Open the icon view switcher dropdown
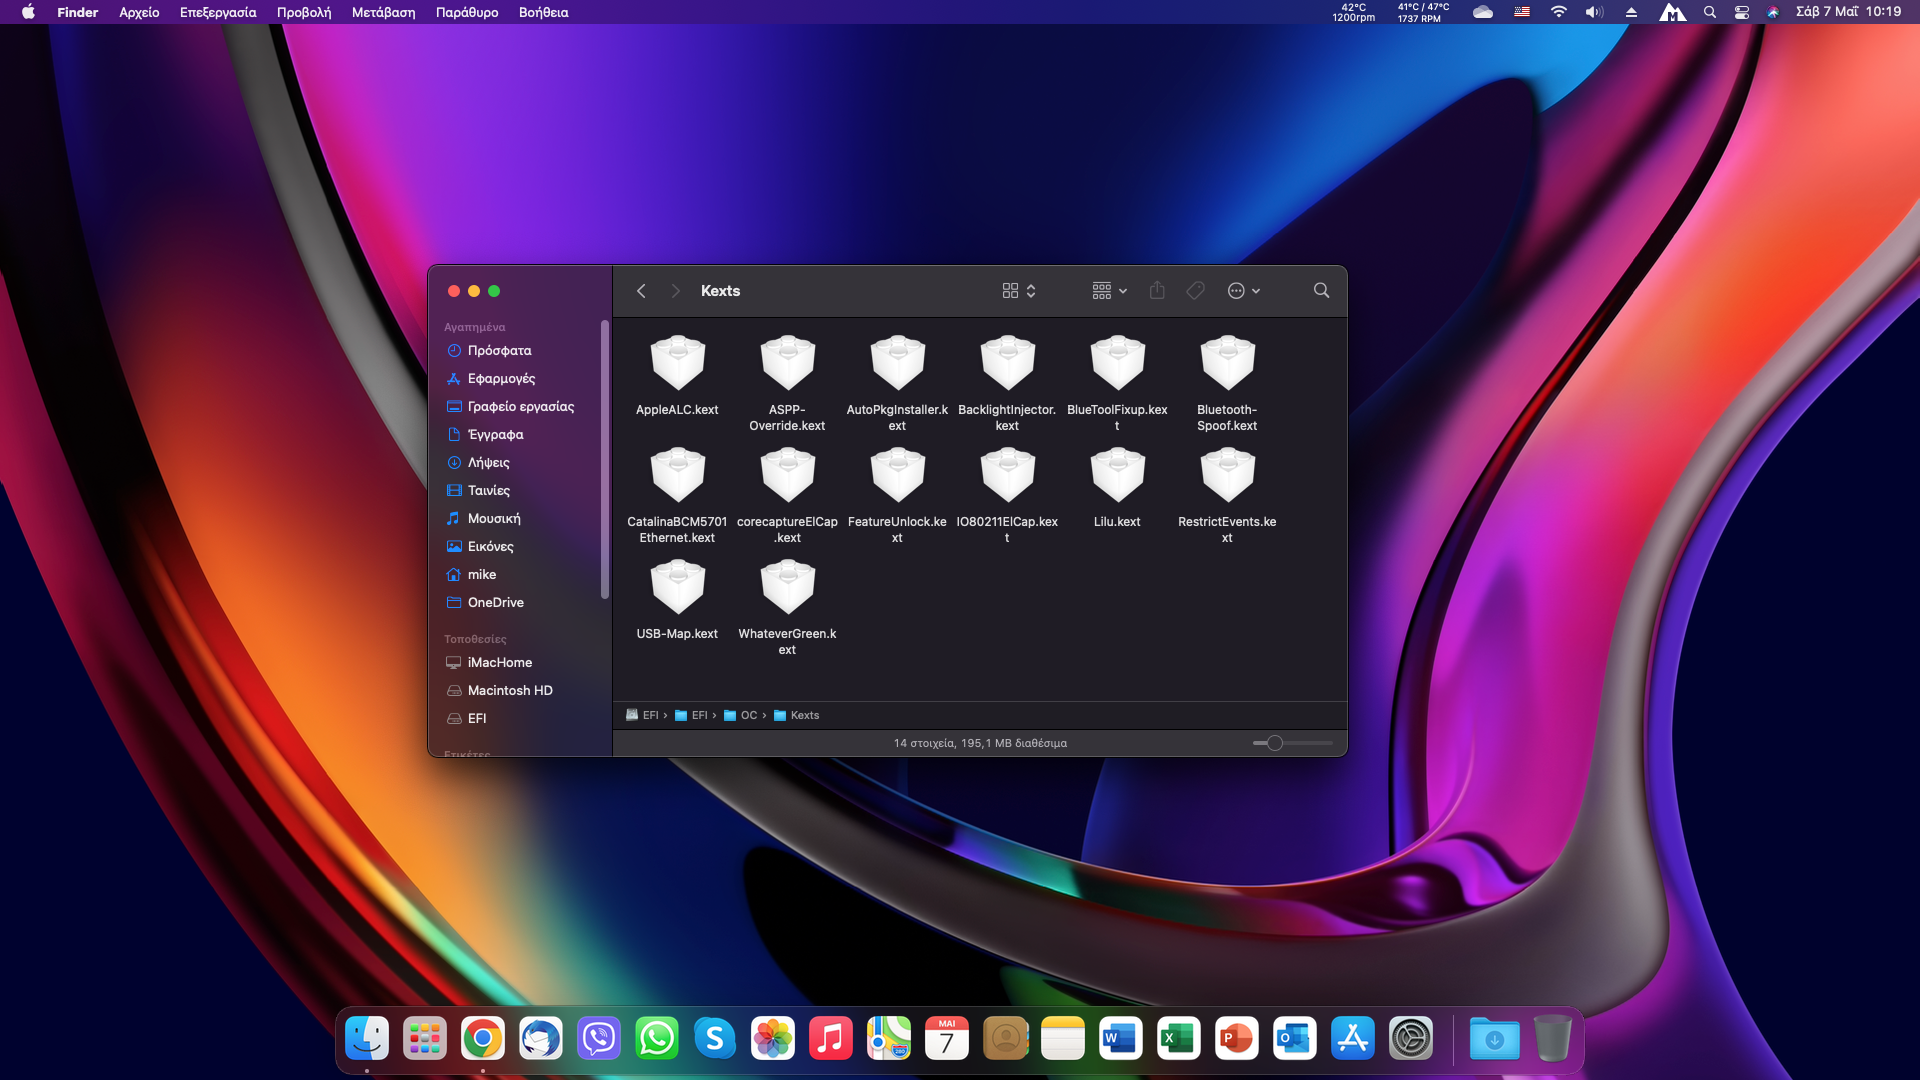Image resolution: width=1920 pixels, height=1080 pixels. click(1019, 291)
